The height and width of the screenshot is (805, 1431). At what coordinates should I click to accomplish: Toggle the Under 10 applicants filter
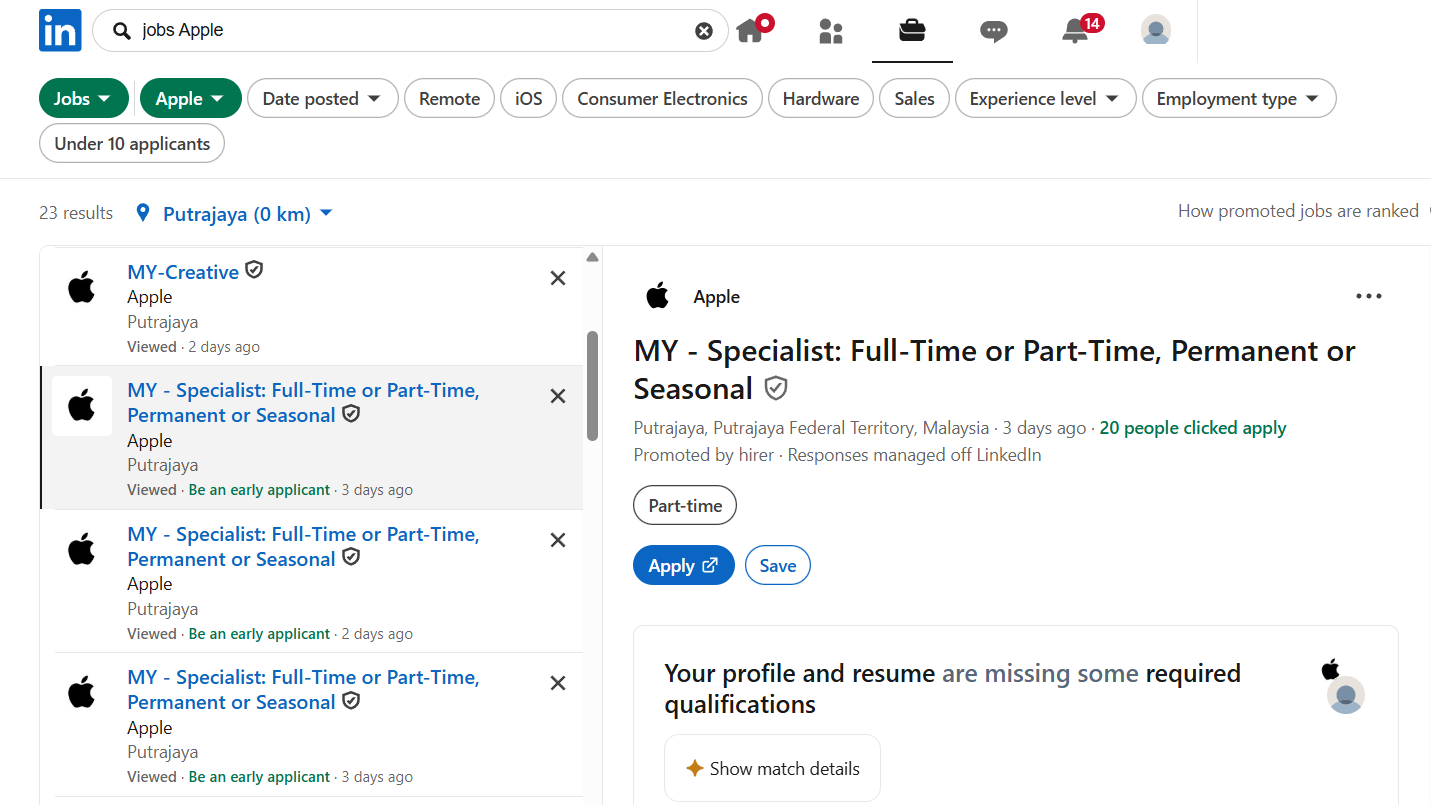(132, 144)
